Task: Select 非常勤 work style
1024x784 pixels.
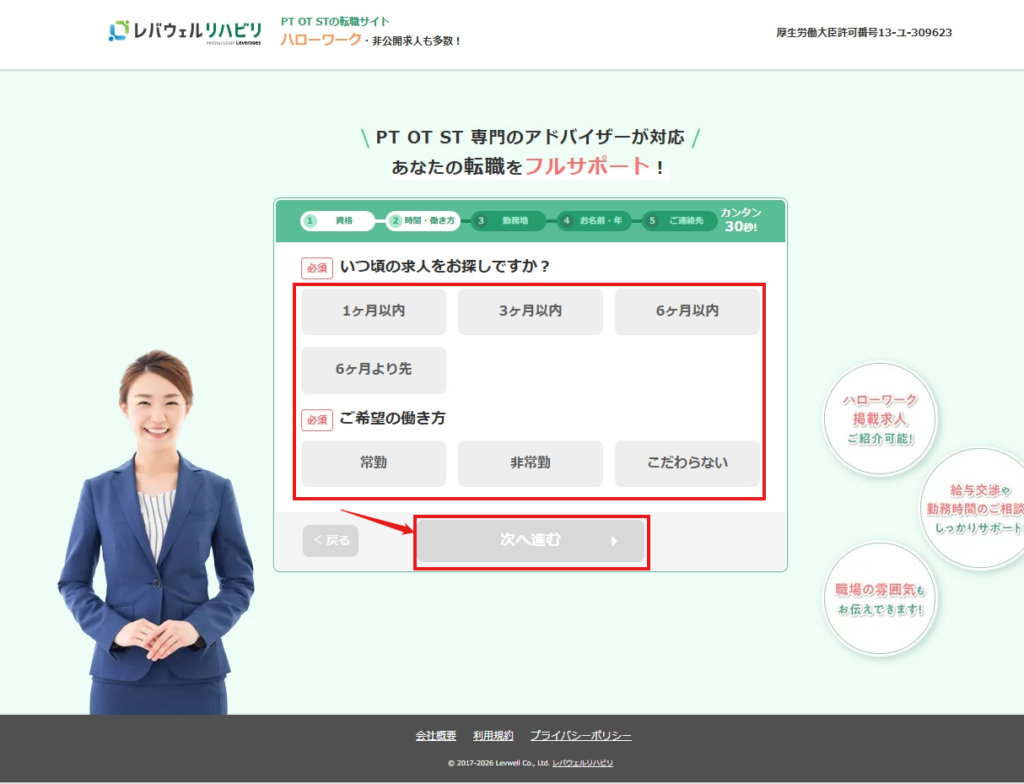Action: pyautogui.click(x=530, y=464)
